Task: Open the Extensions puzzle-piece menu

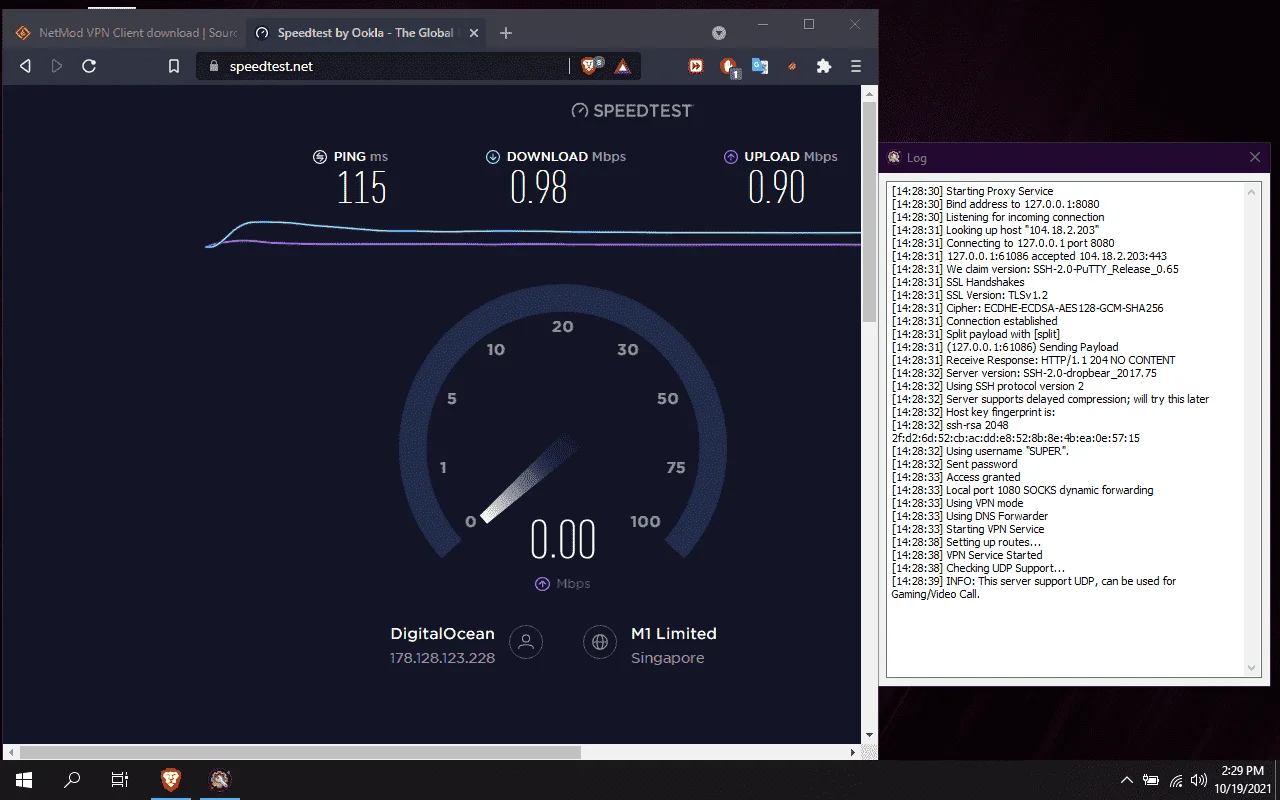Action: [x=824, y=66]
